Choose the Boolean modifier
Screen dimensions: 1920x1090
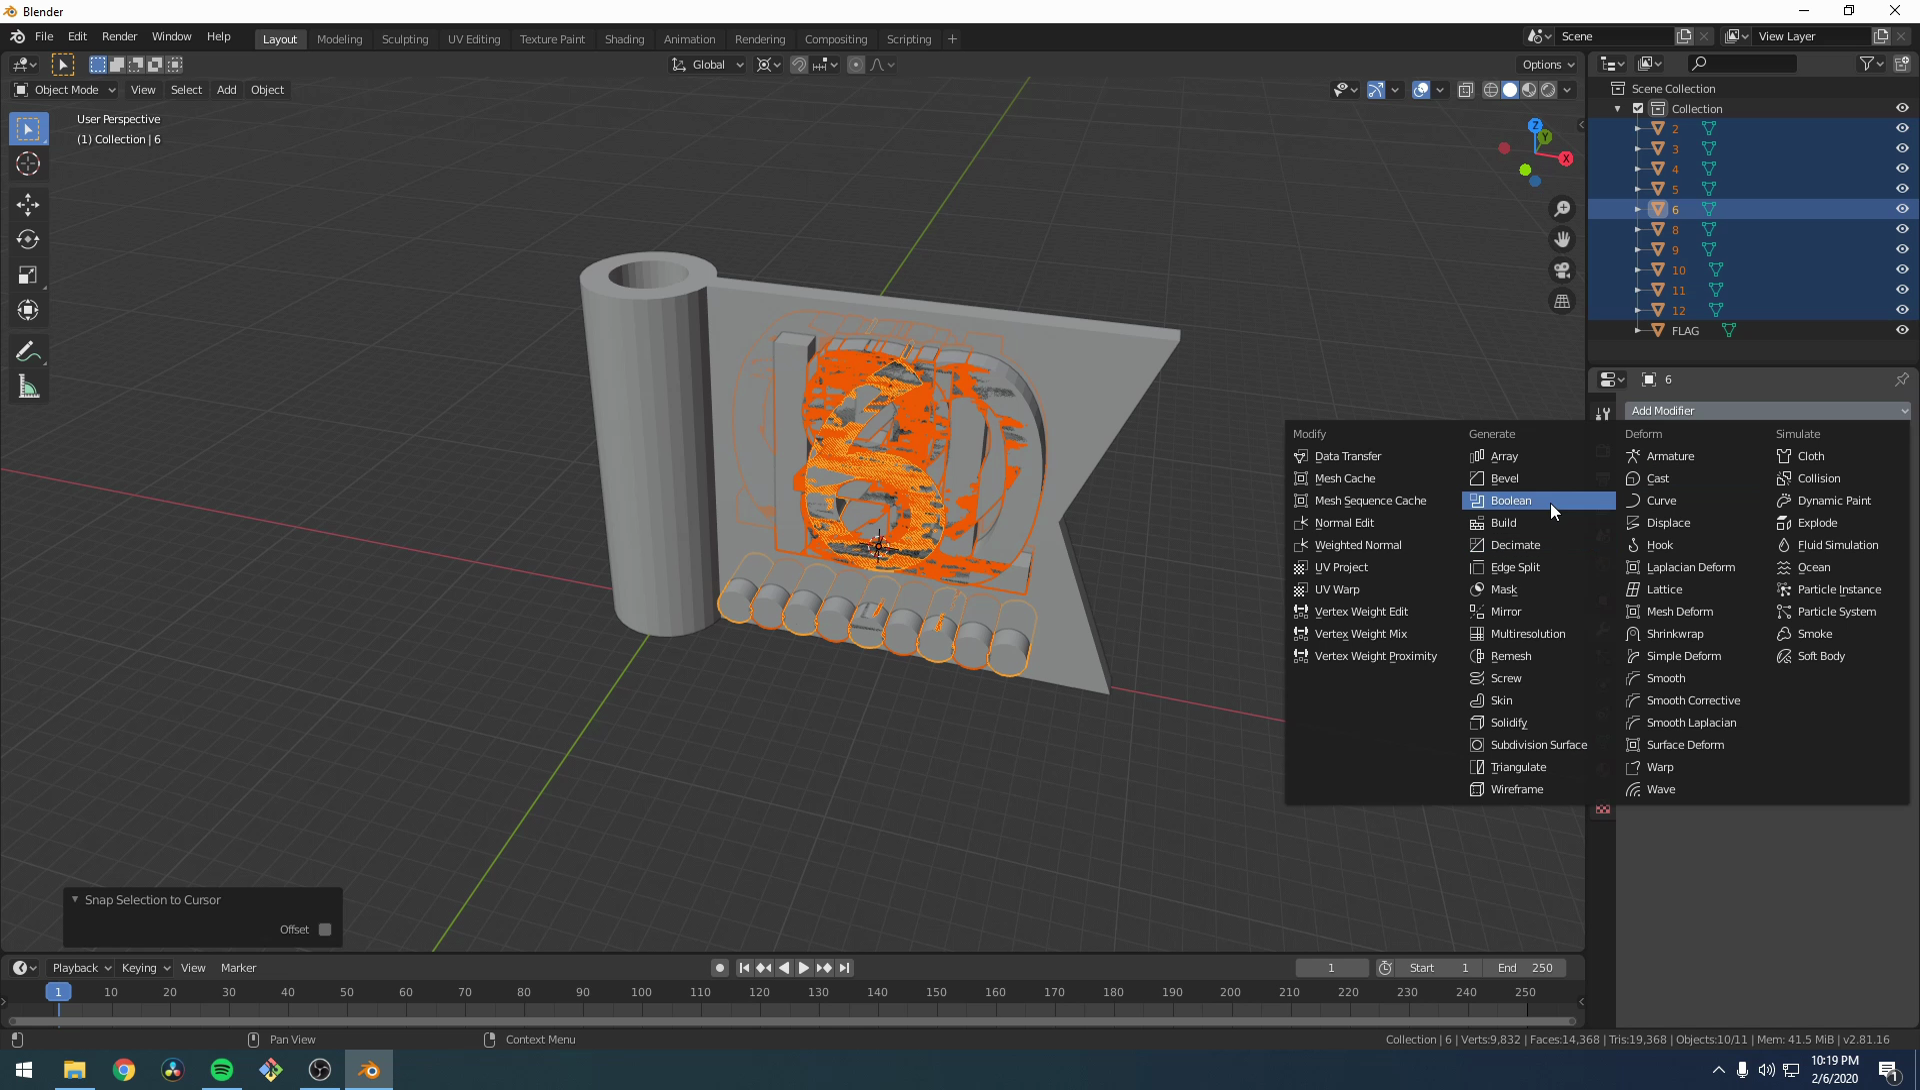pos(1510,501)
